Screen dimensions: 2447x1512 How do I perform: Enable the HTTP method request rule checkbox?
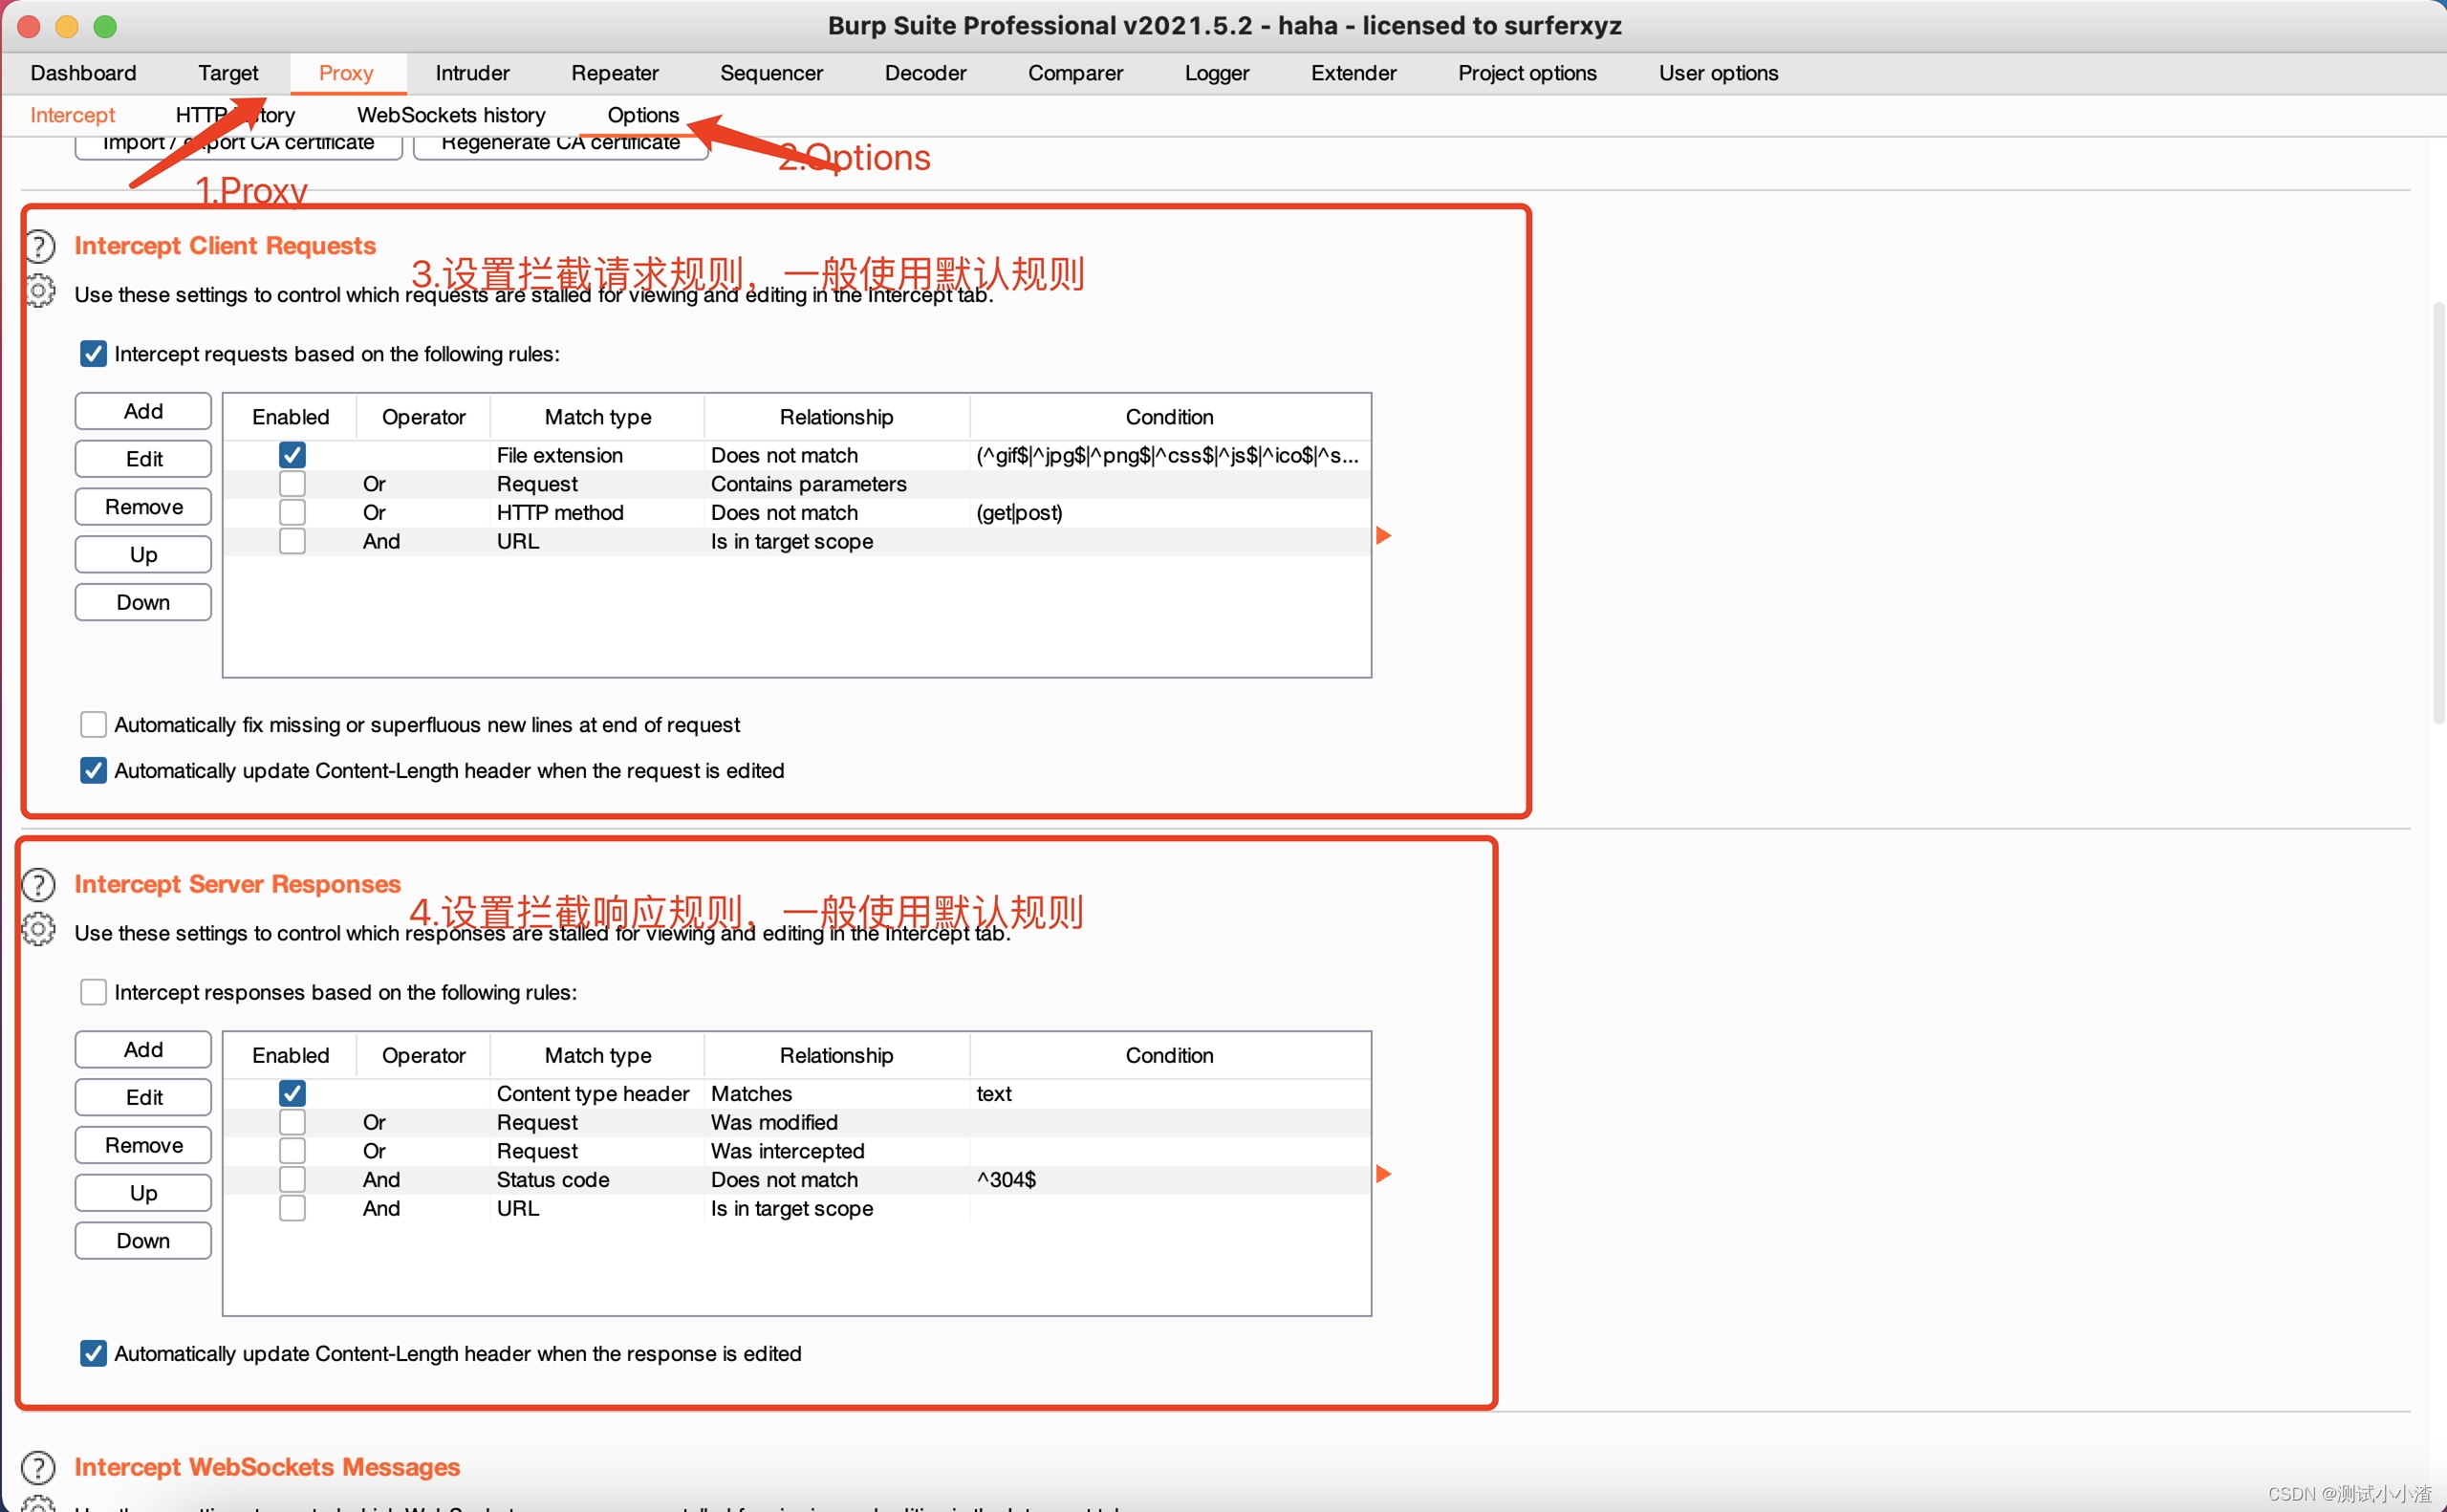click(x=292, y=512)
